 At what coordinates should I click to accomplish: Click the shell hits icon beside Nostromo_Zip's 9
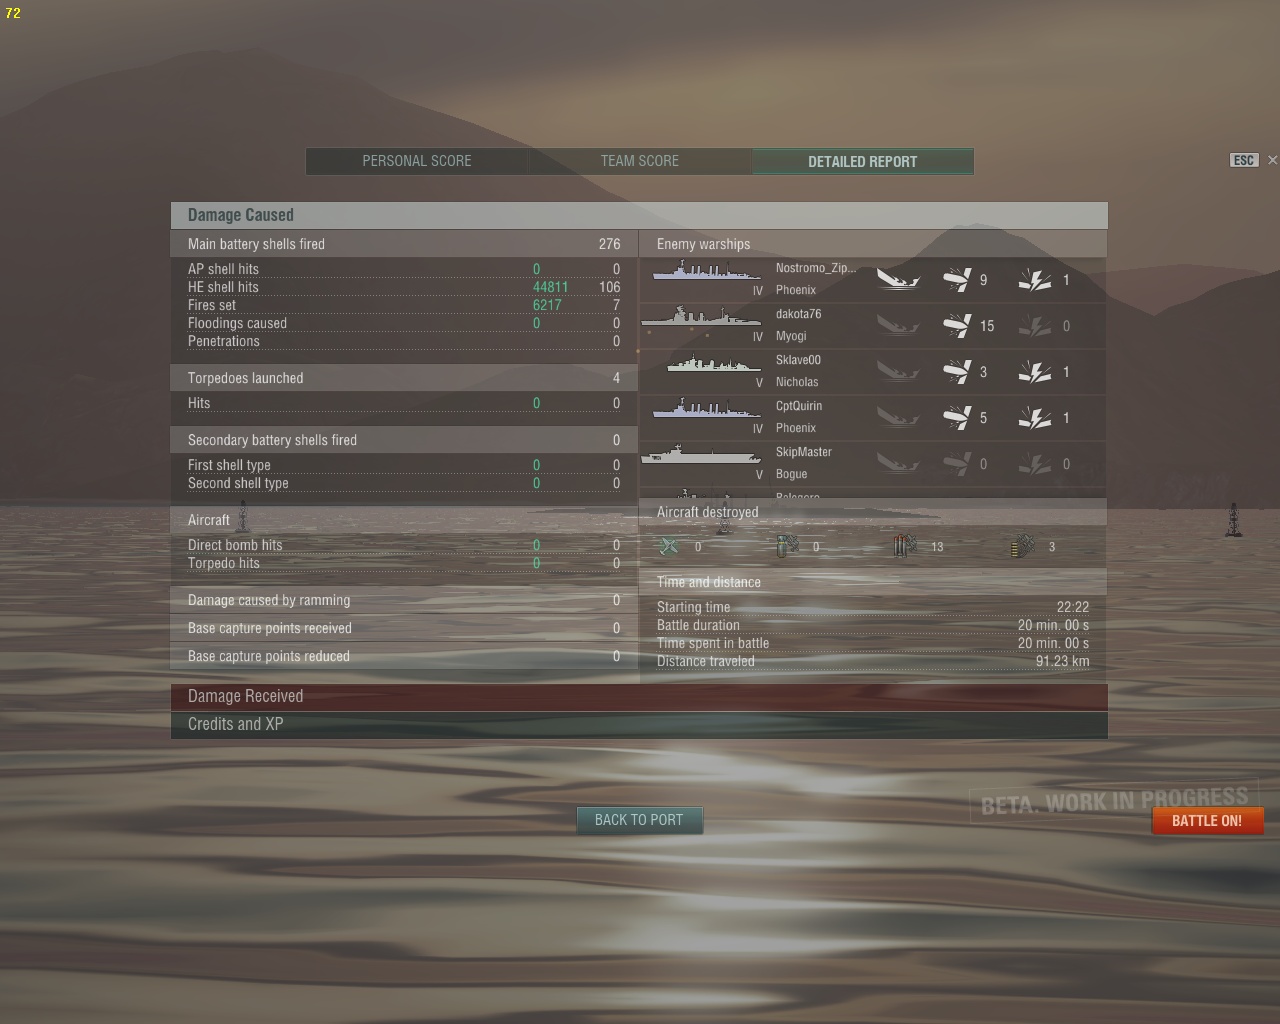click(x=957, y=280)
